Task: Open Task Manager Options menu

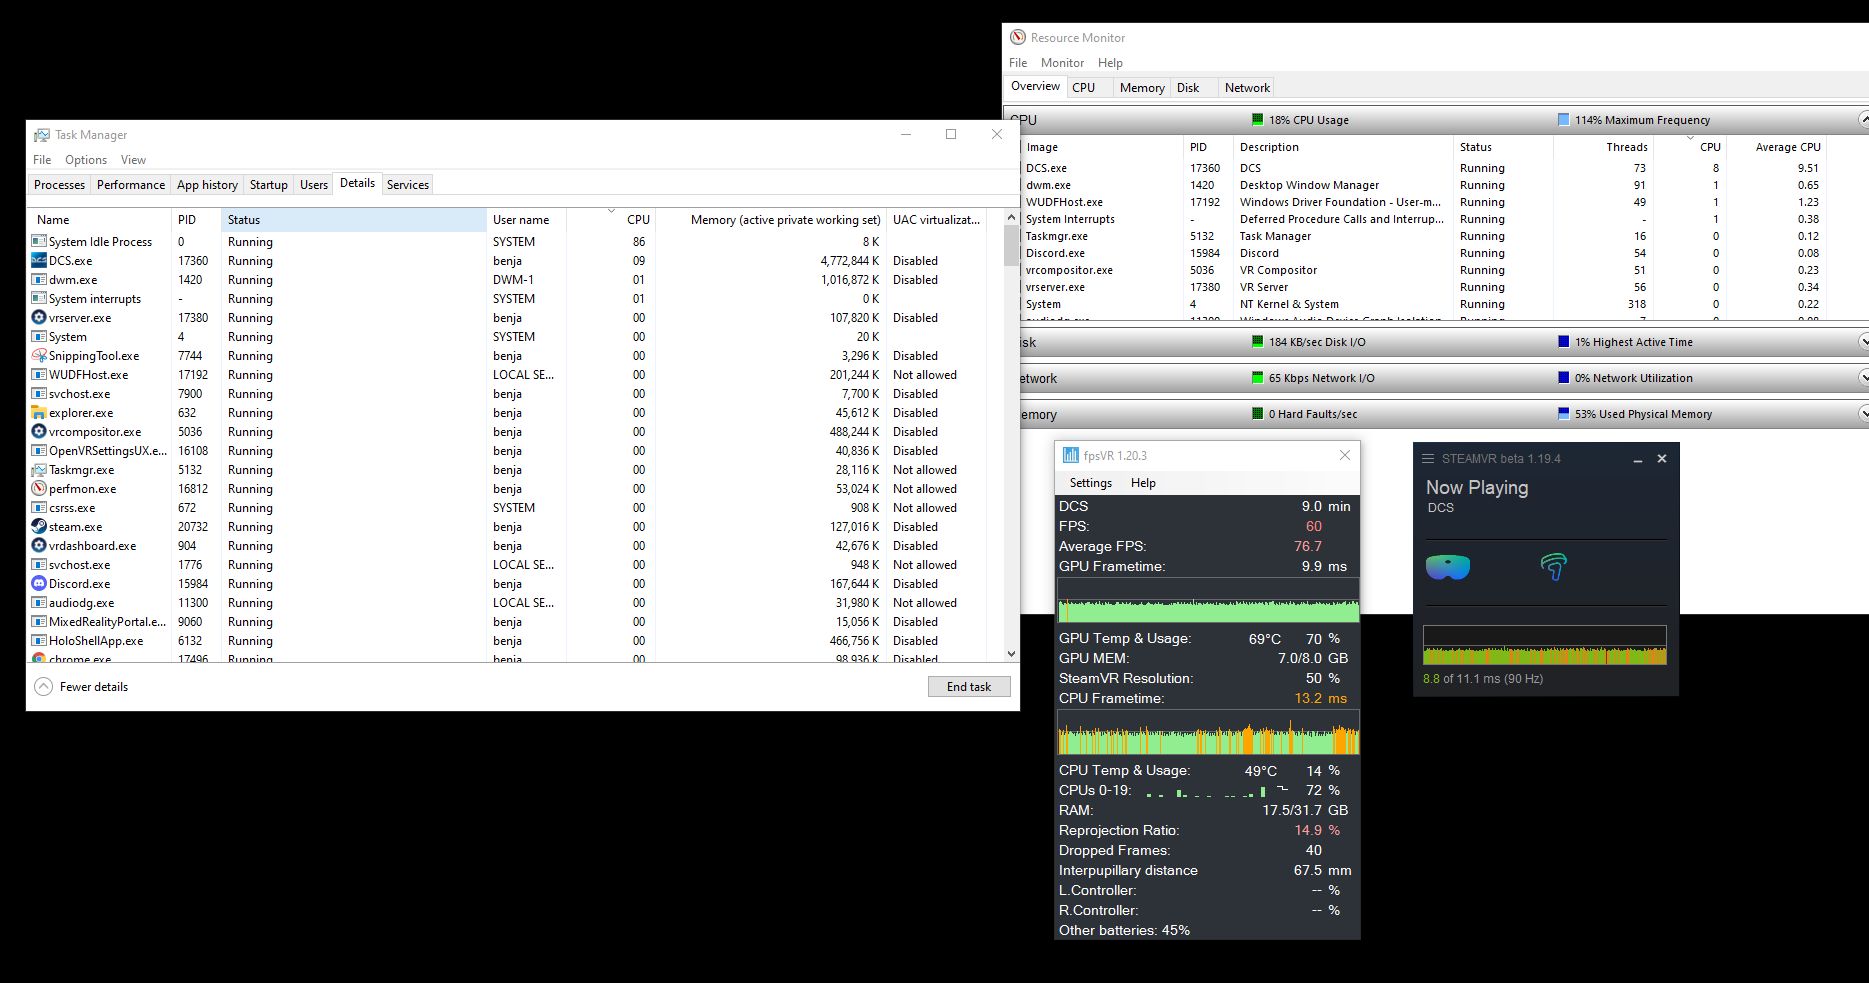Action: tap(86, 160)
